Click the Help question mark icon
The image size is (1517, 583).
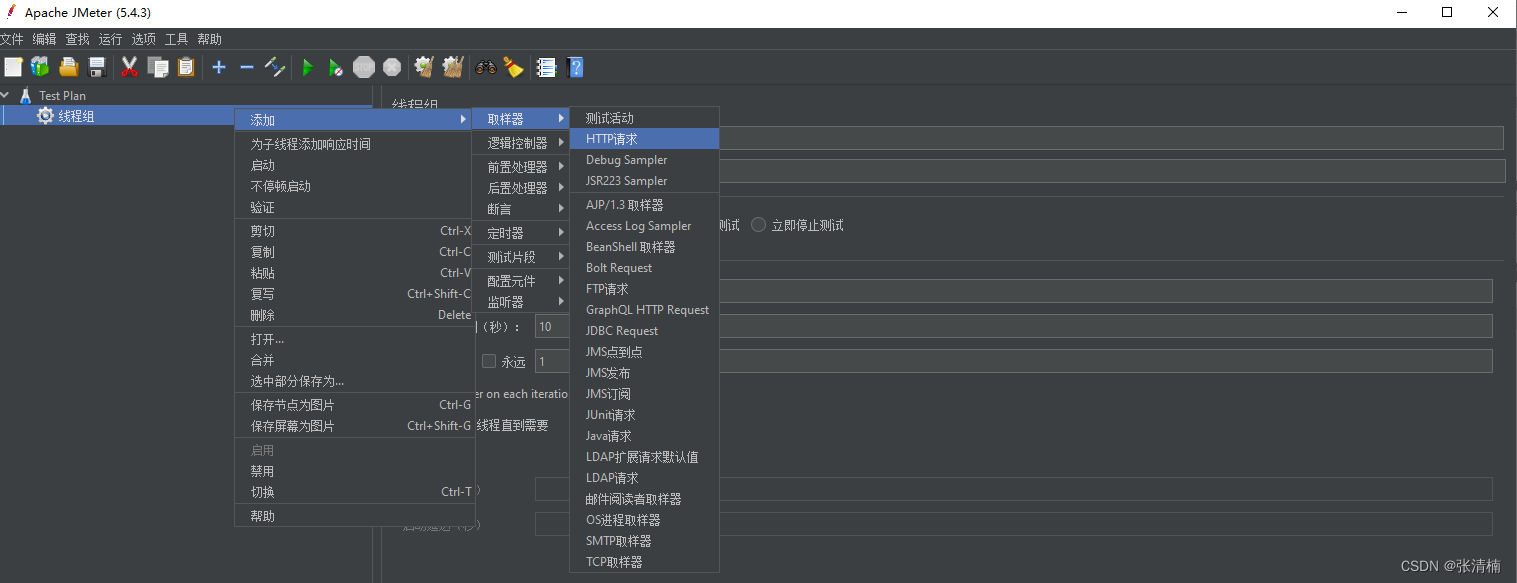point(575,67)
